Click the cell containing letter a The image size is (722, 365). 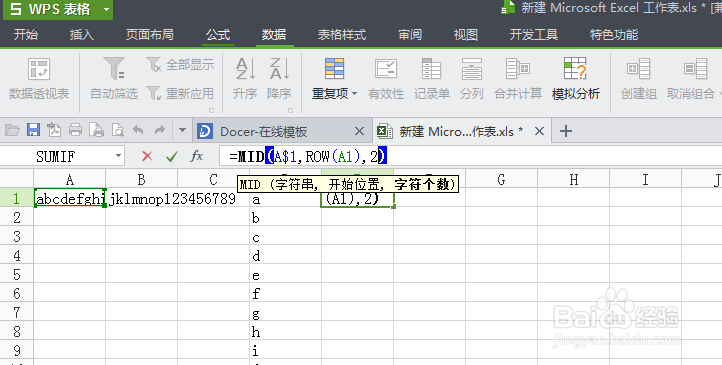[285, 199]
